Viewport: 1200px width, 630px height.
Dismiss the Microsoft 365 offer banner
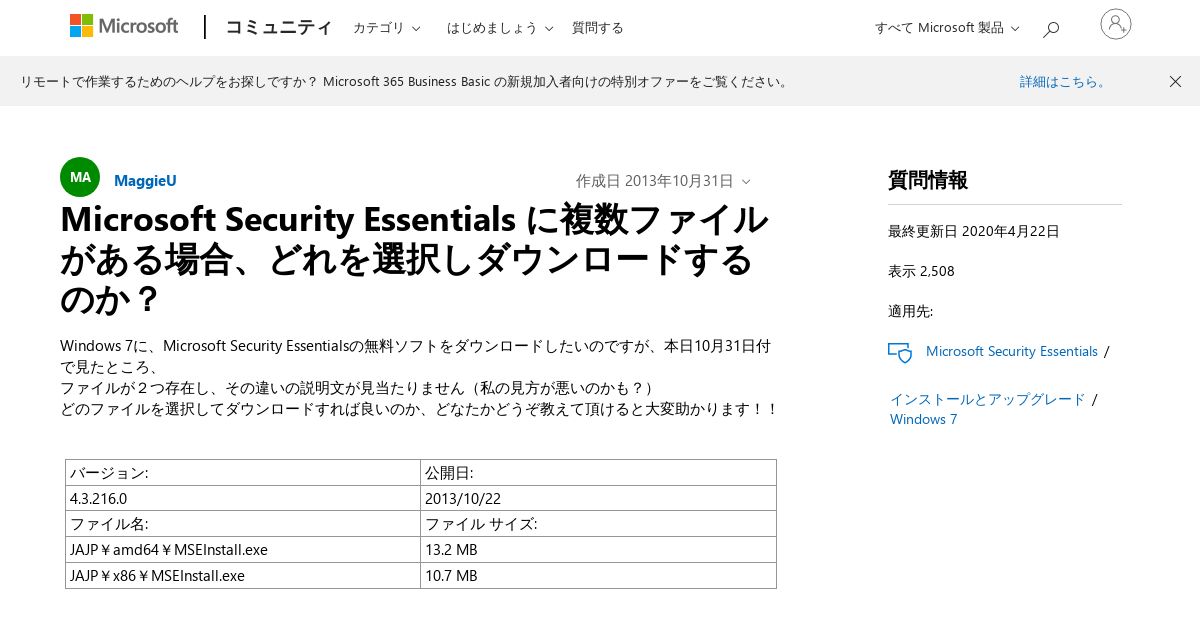(x=1175, y=81)
